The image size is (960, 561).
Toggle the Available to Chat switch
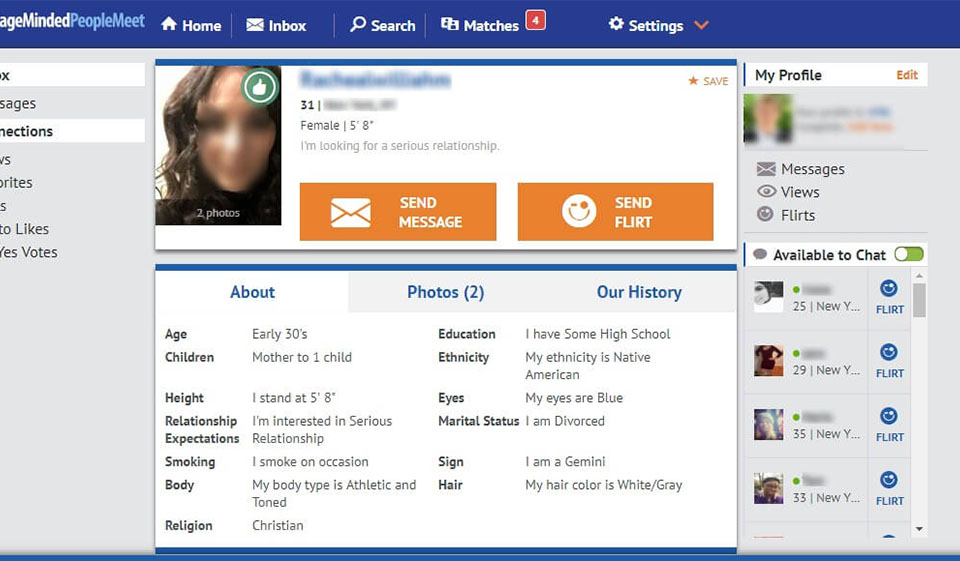908,254
